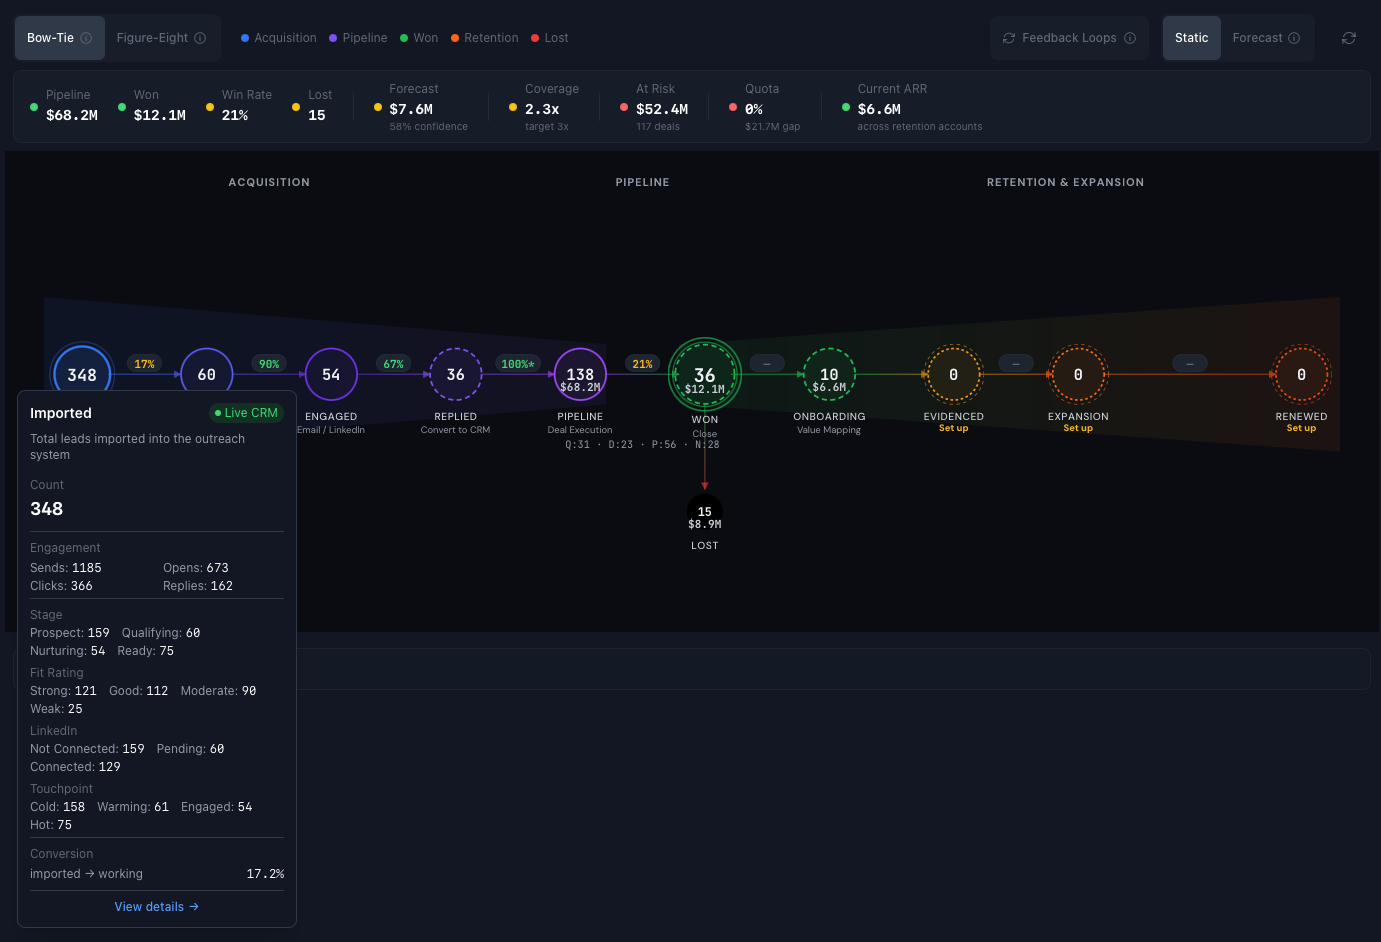
Task: Open the Onboarding node with $6.6M
Action: pyautogui.click(x=829, y=375)
